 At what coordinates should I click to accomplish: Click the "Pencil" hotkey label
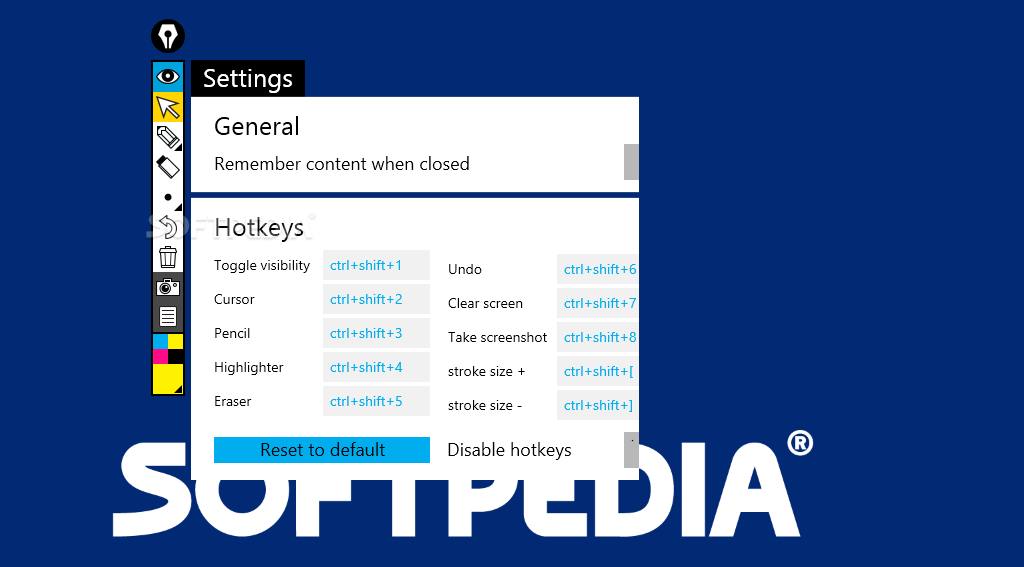[x=232, y=333]
